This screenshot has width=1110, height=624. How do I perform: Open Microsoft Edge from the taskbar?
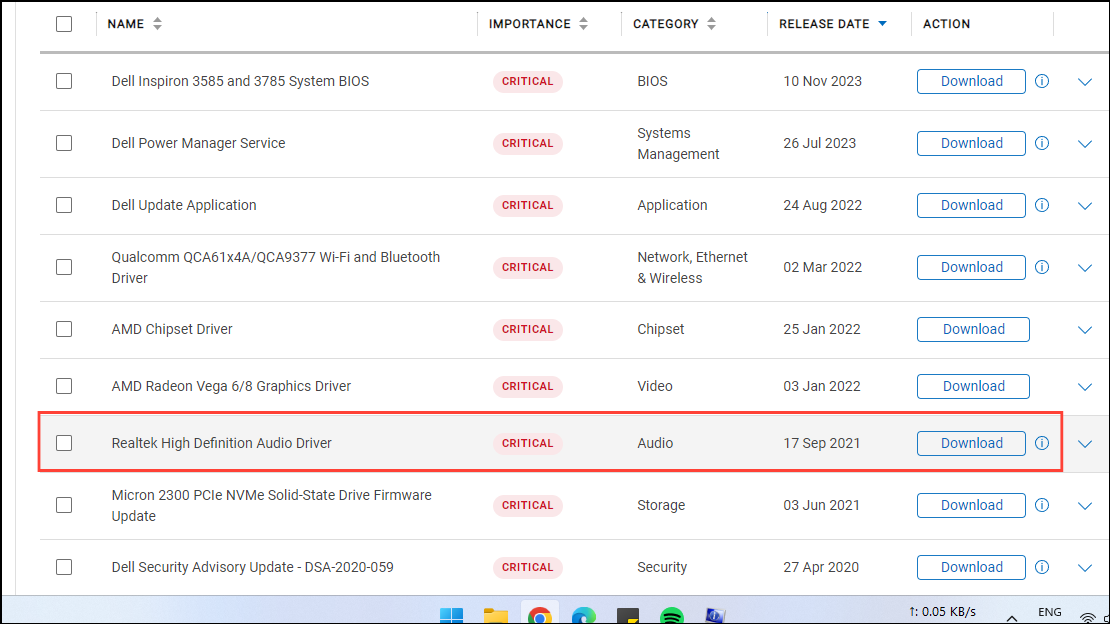click(583, 616)
